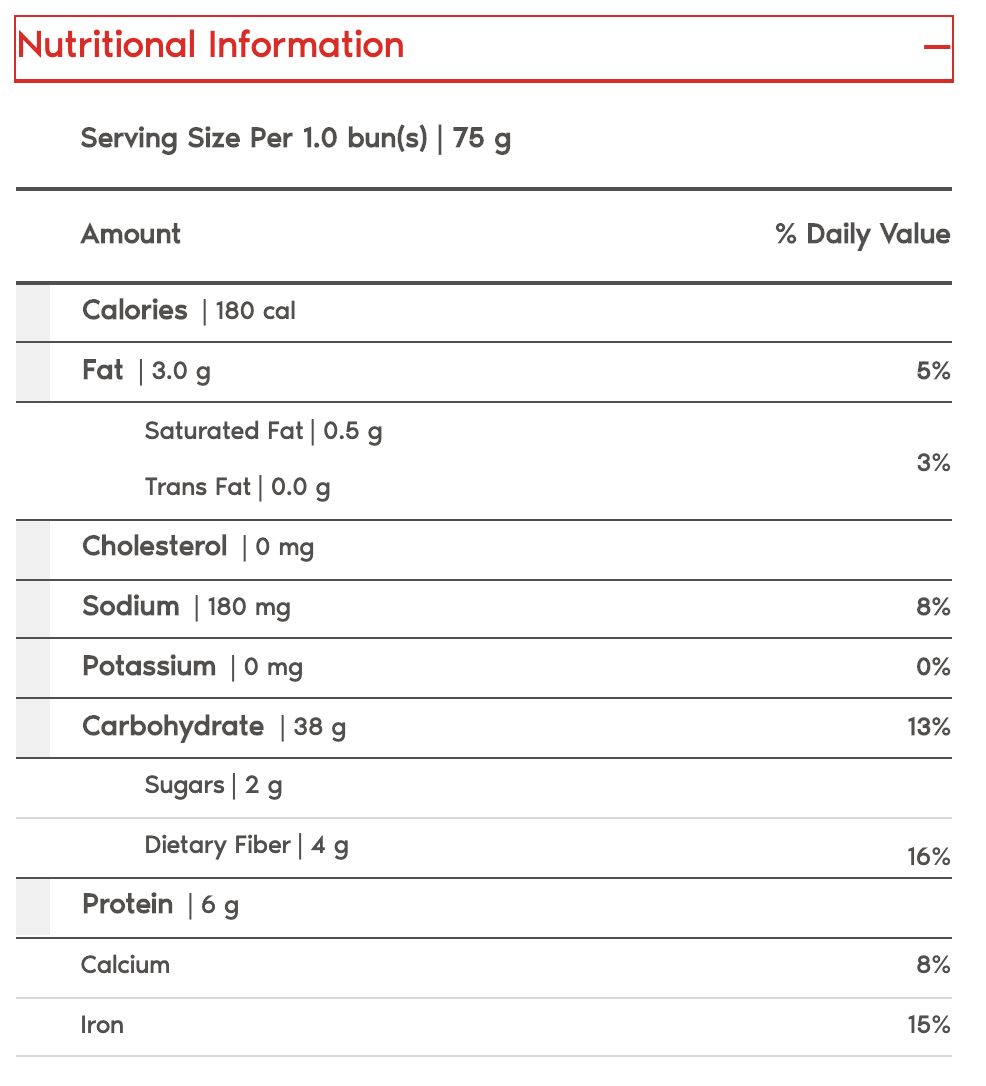The width and height of the screenshot is (986, 1086).
Task: Select the Trans Fat 0.0 g line
Action: click(237, 487)
